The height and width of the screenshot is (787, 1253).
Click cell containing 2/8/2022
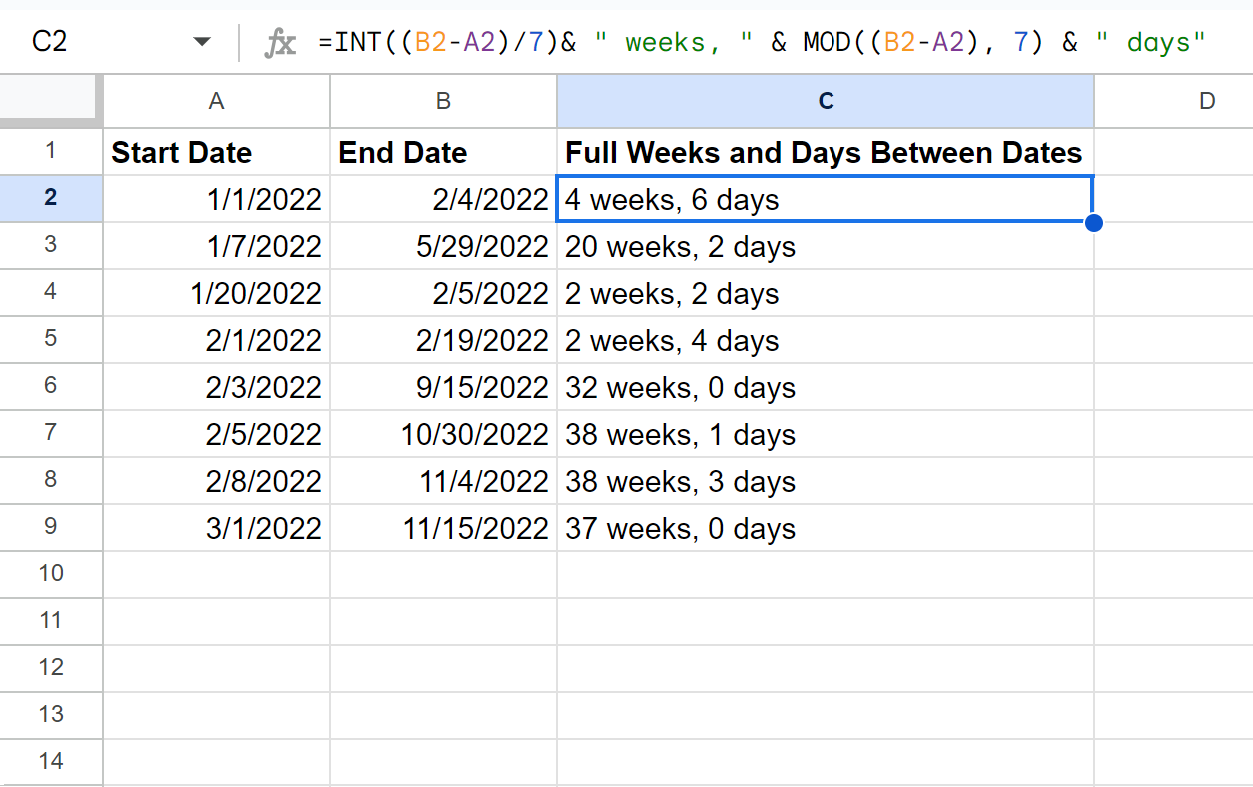tap(216, 481)
